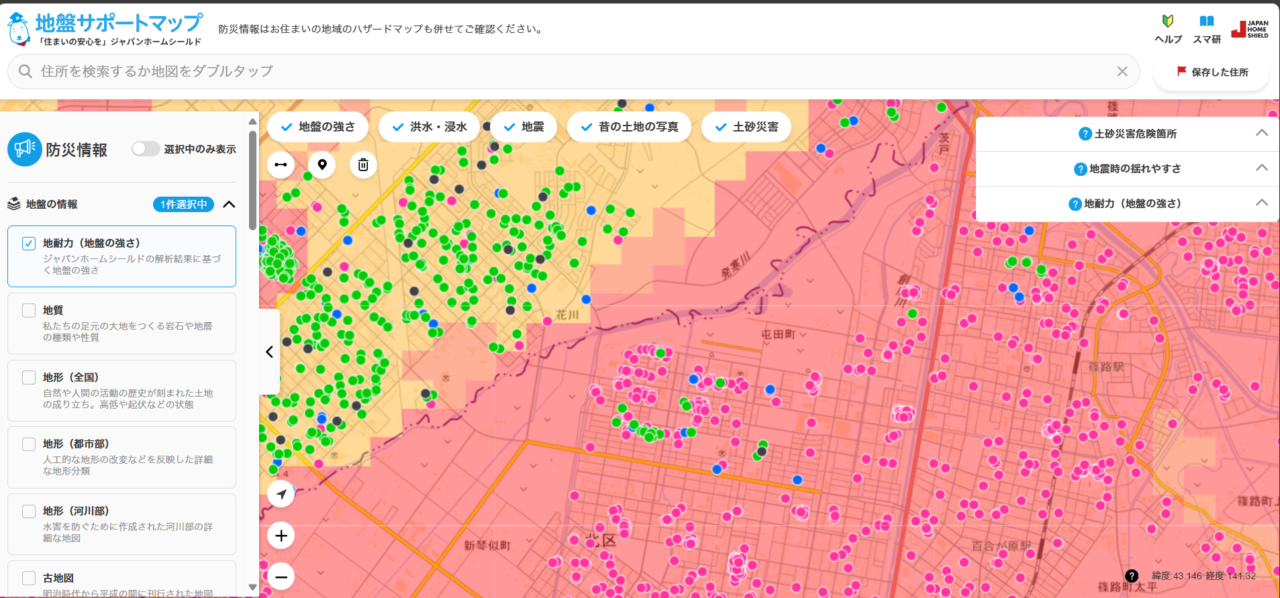Check the 地形（全国） layer checkbox

[29, 377]
